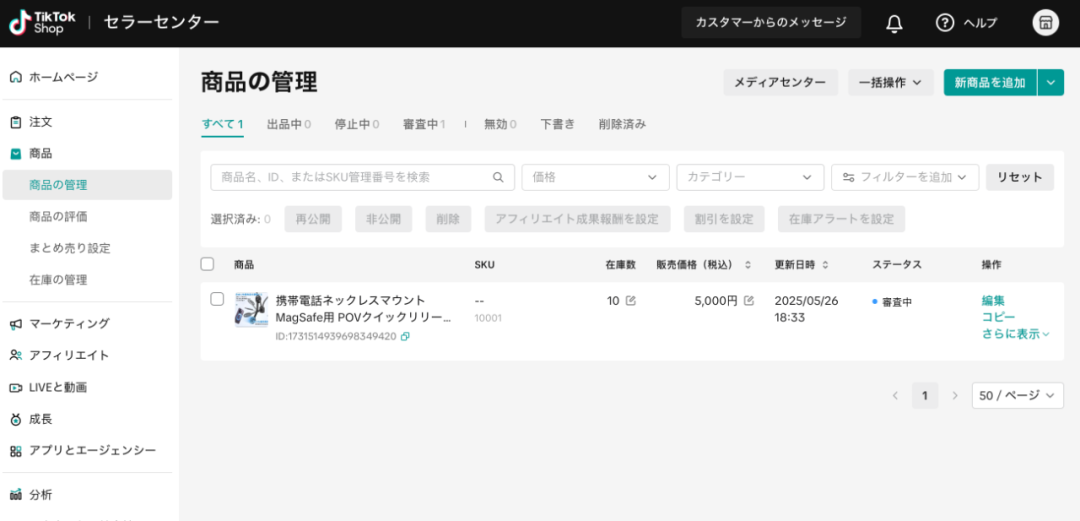The width and height of the screenshot is (1080, 521).
Task: Open the 価格 dropdown filter
Action: click(x=595, y=177)
